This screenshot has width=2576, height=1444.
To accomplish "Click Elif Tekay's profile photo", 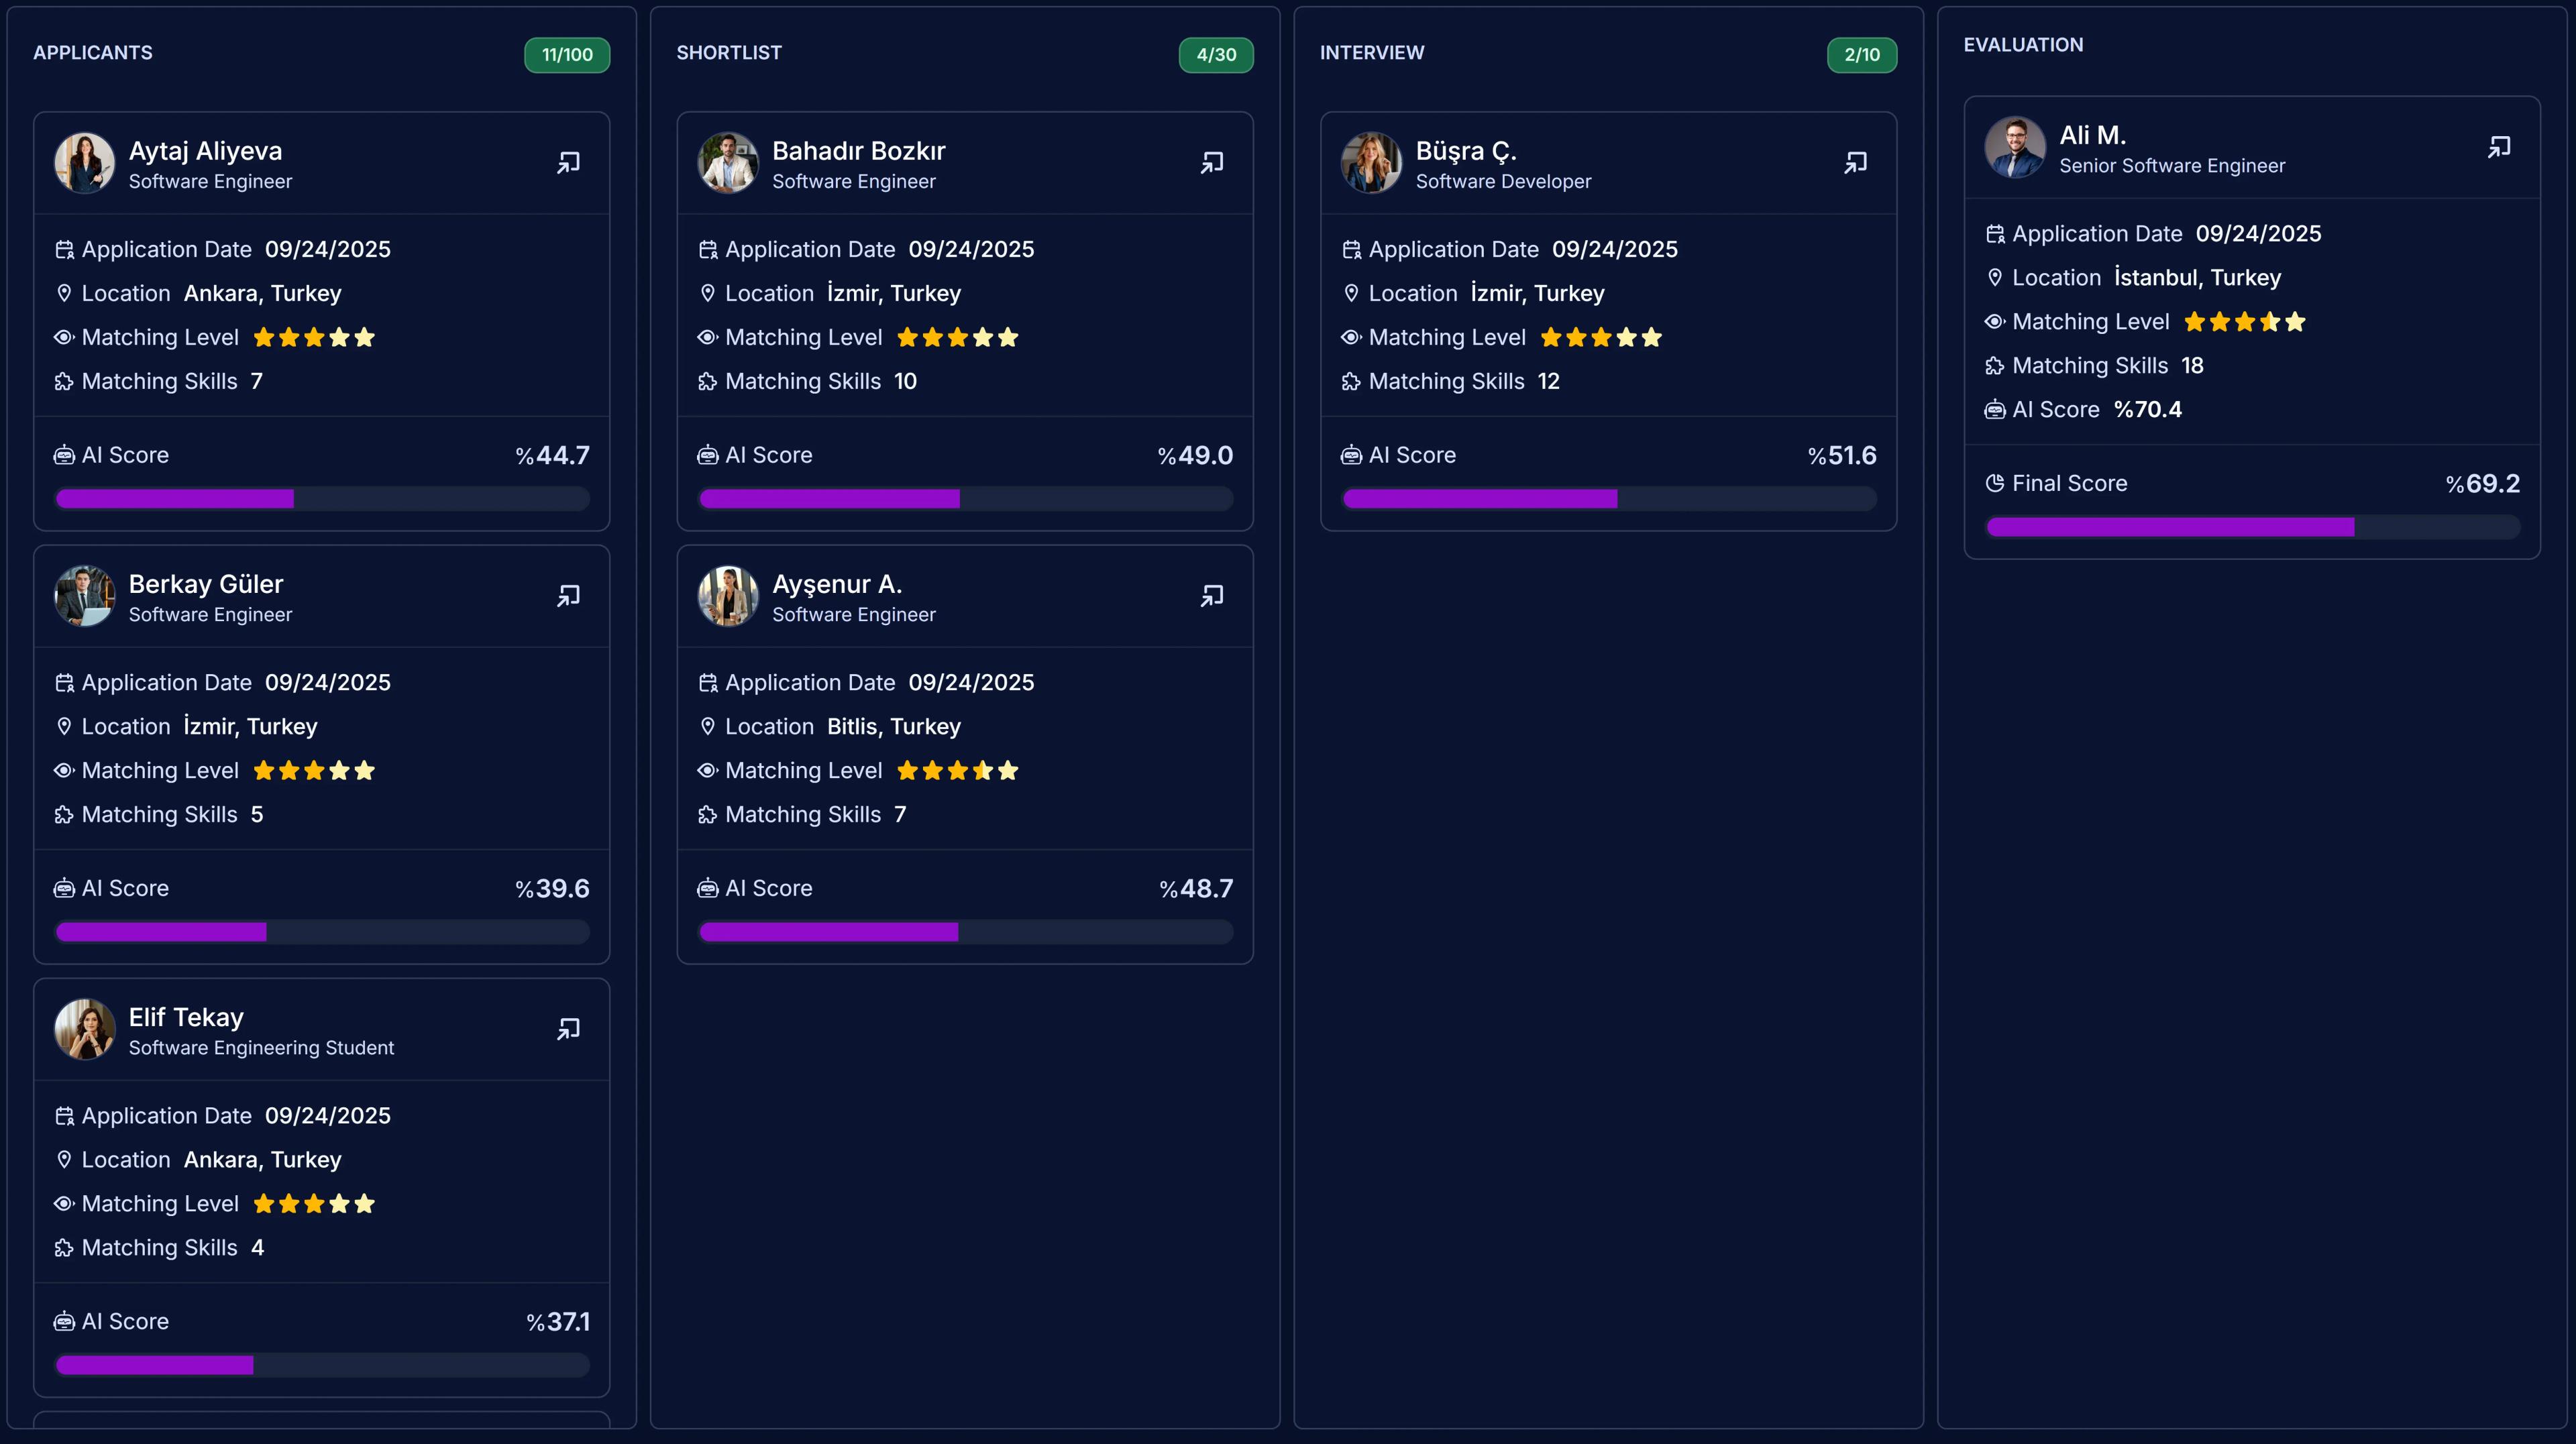I will pos(85,1029).
